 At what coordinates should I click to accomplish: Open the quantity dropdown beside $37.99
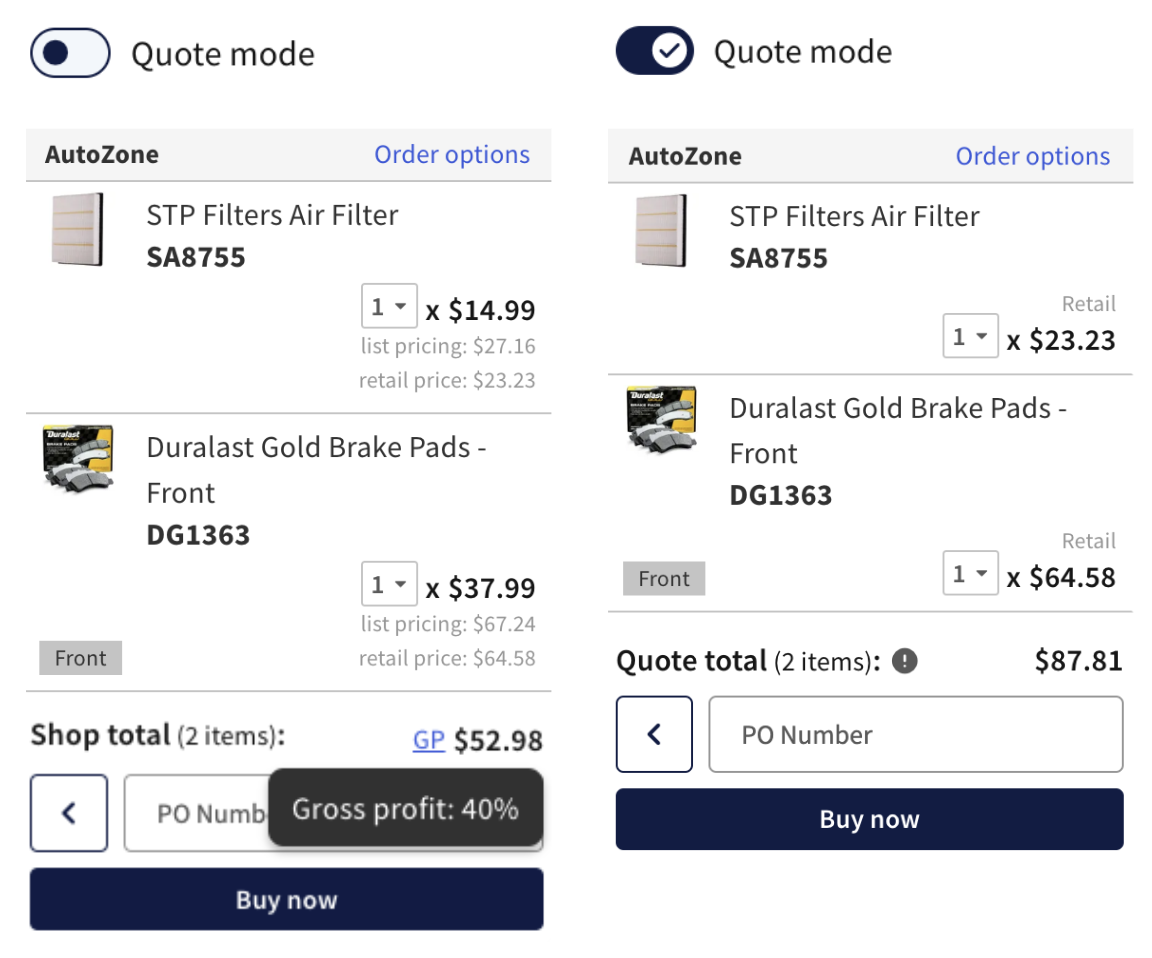coord(389,584)
